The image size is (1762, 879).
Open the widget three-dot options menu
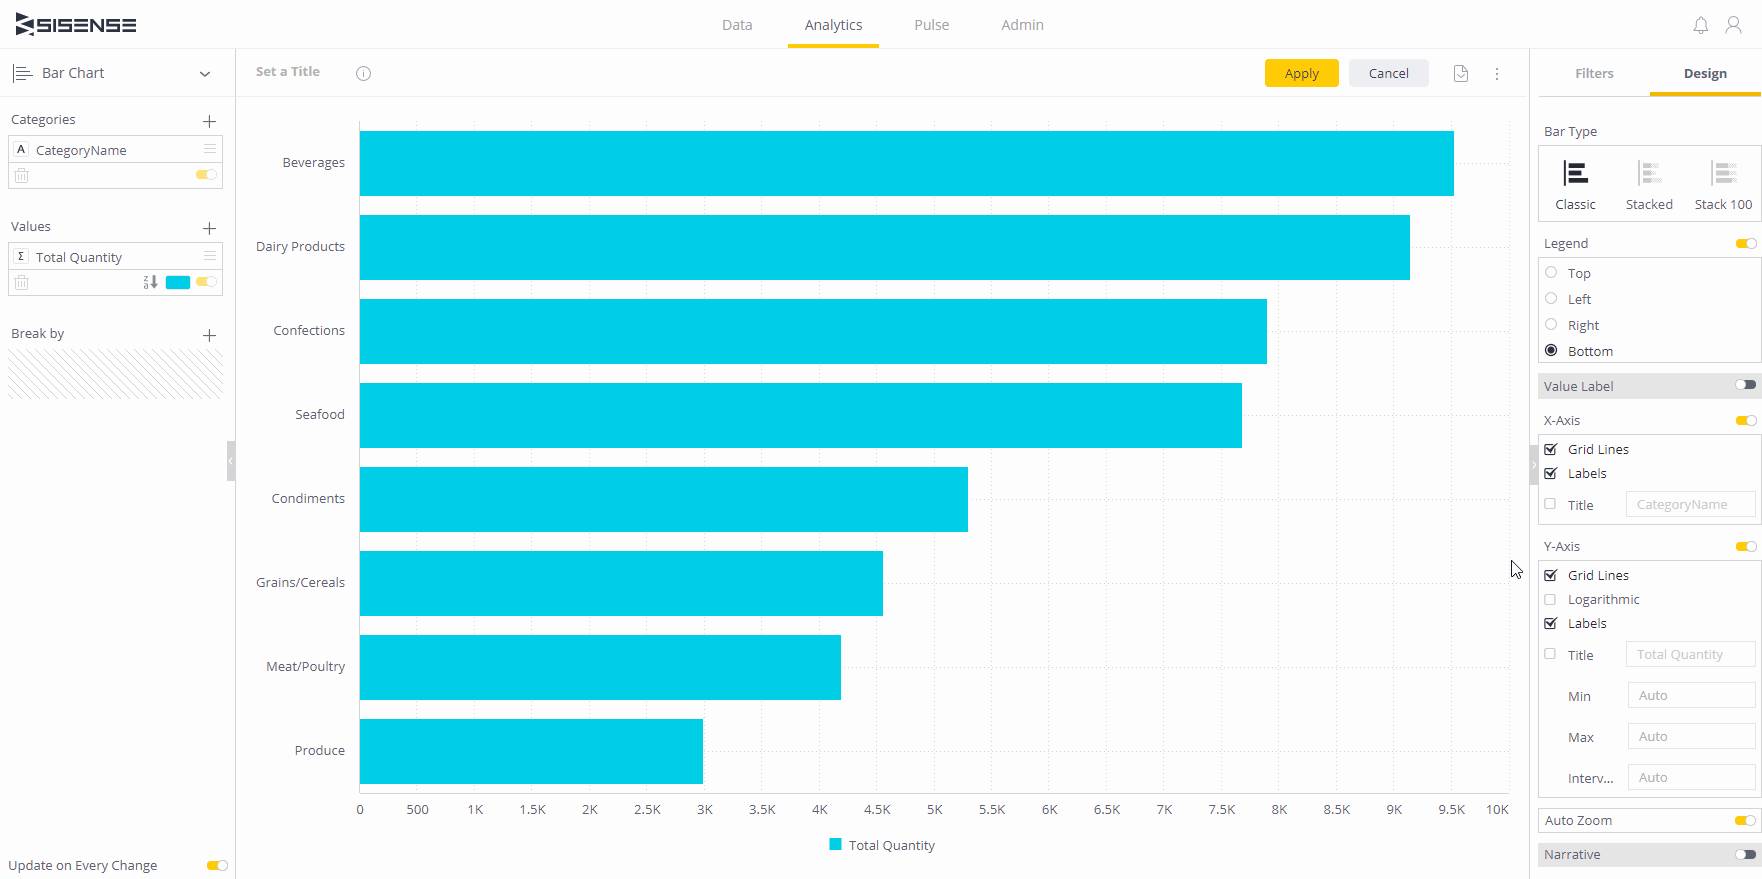pos(1496,74)
